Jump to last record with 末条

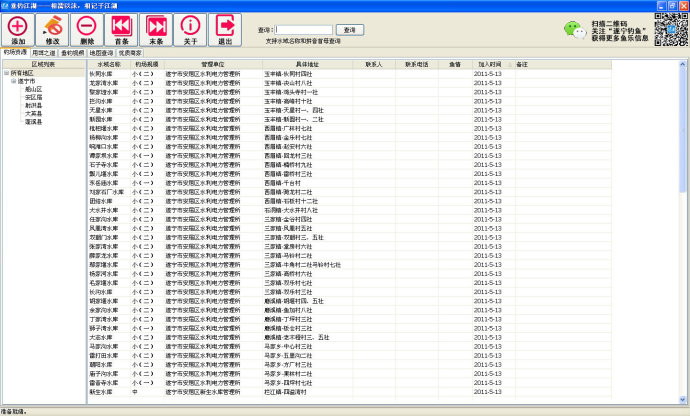156,29
